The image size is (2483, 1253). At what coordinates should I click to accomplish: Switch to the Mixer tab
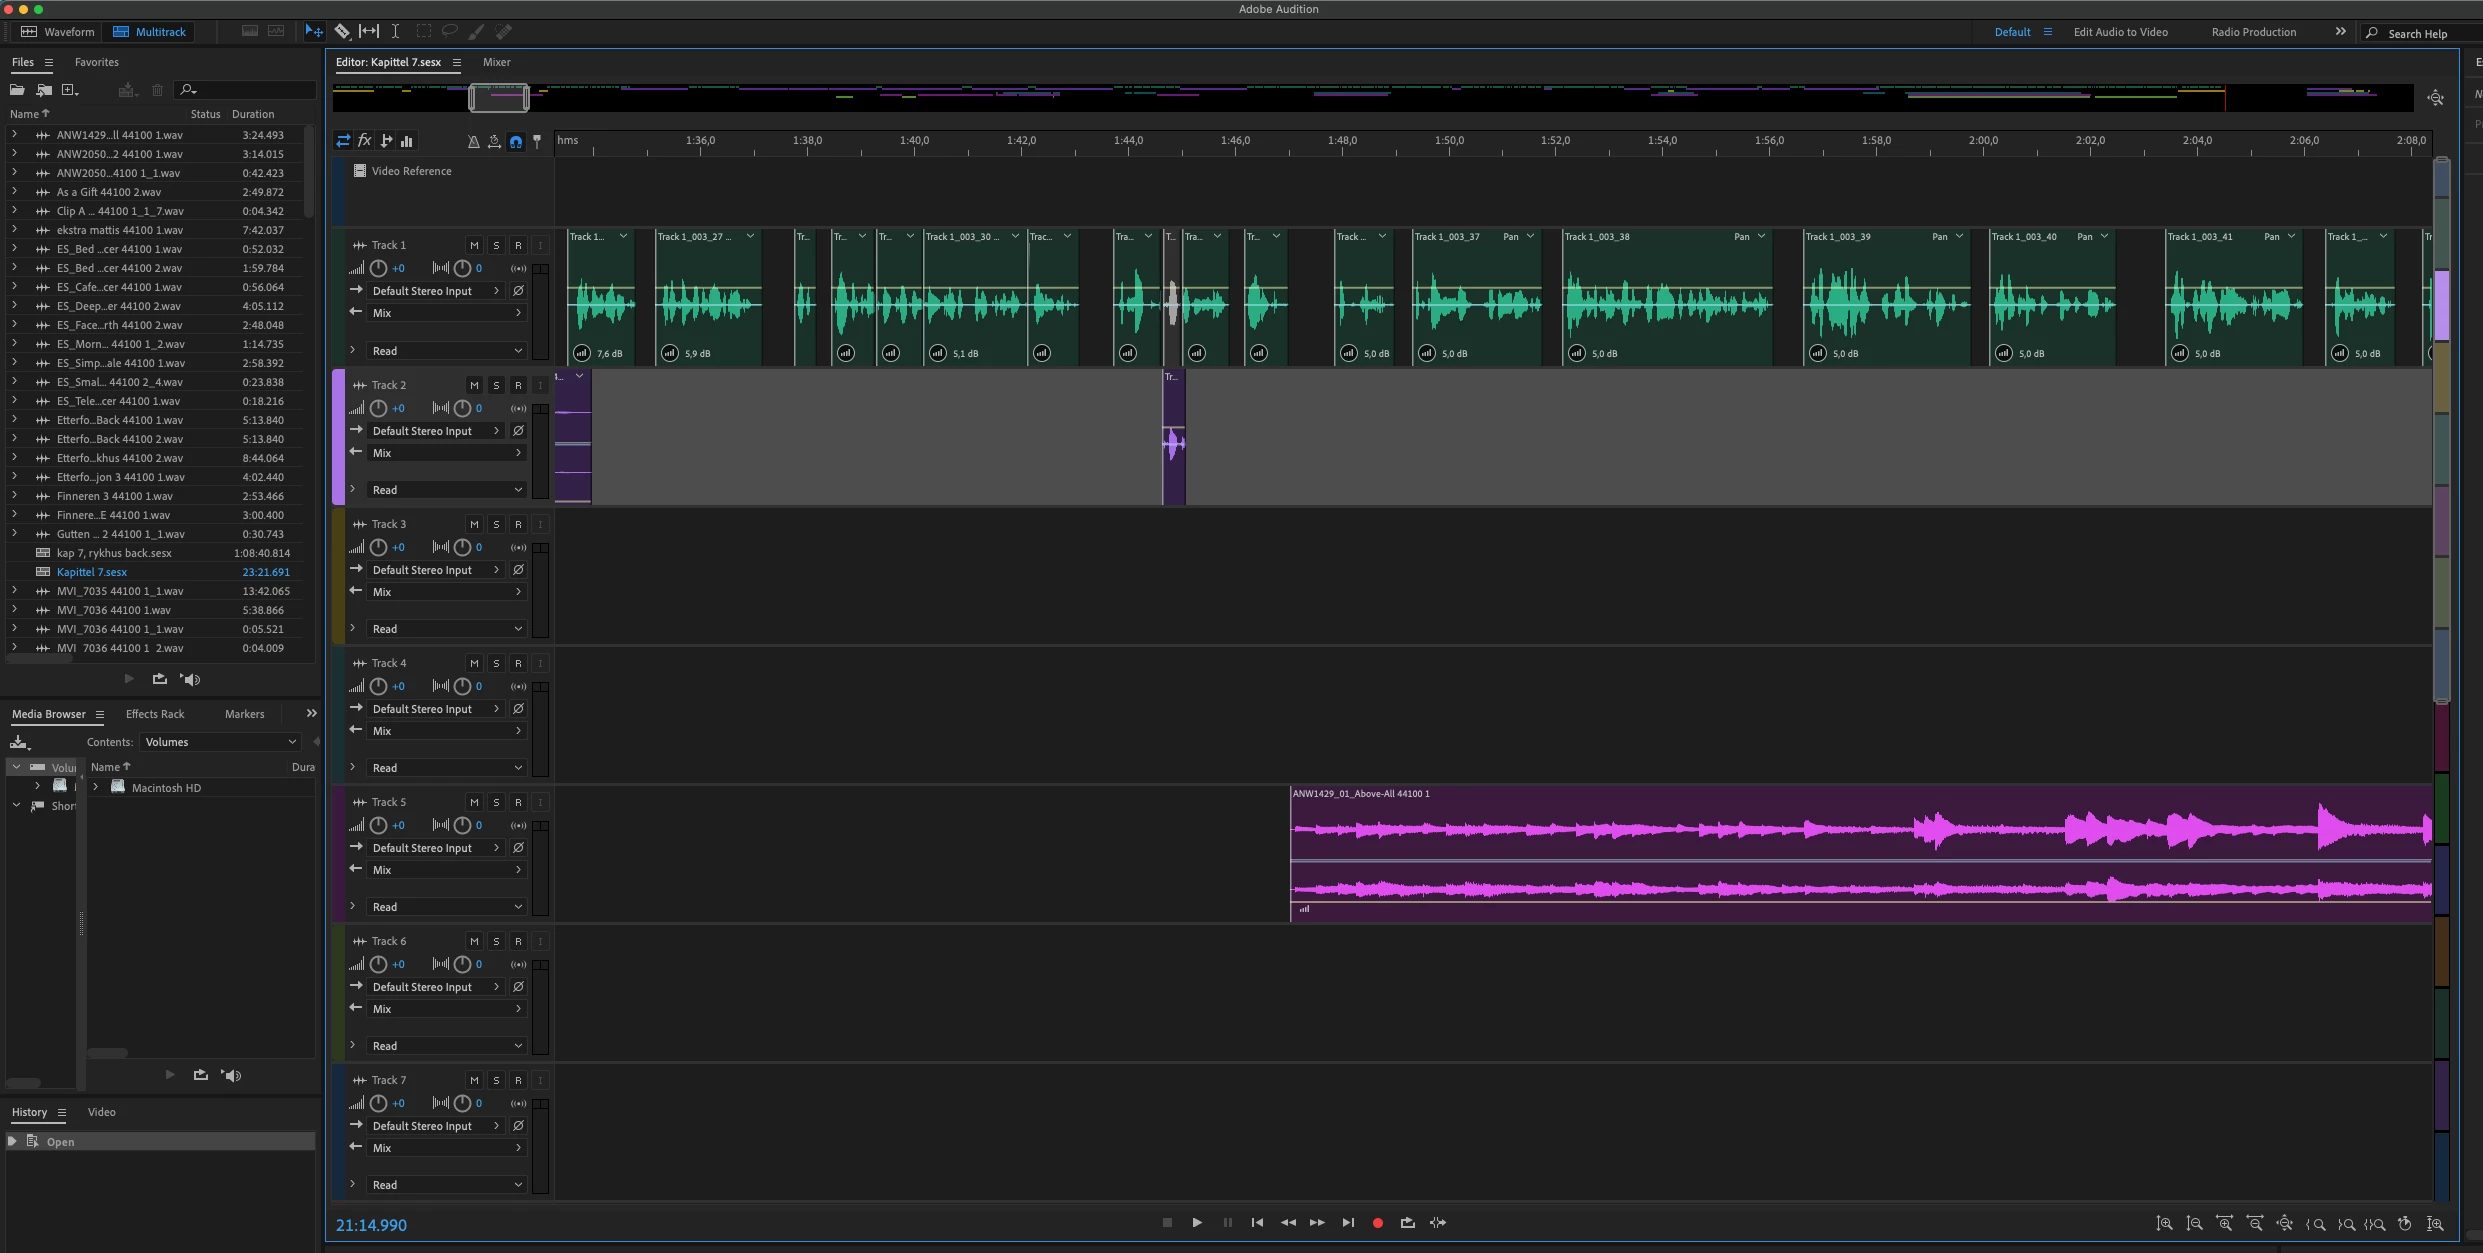pyautogui.click(x=496, y=62)
